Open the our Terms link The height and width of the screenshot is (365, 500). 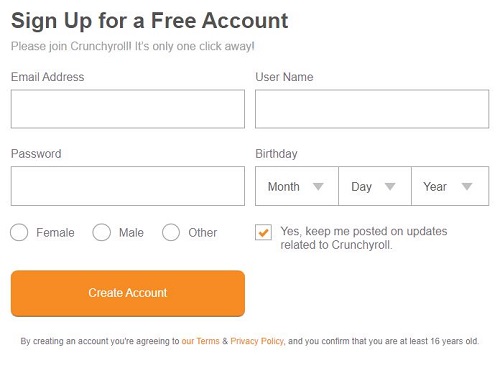200,341
